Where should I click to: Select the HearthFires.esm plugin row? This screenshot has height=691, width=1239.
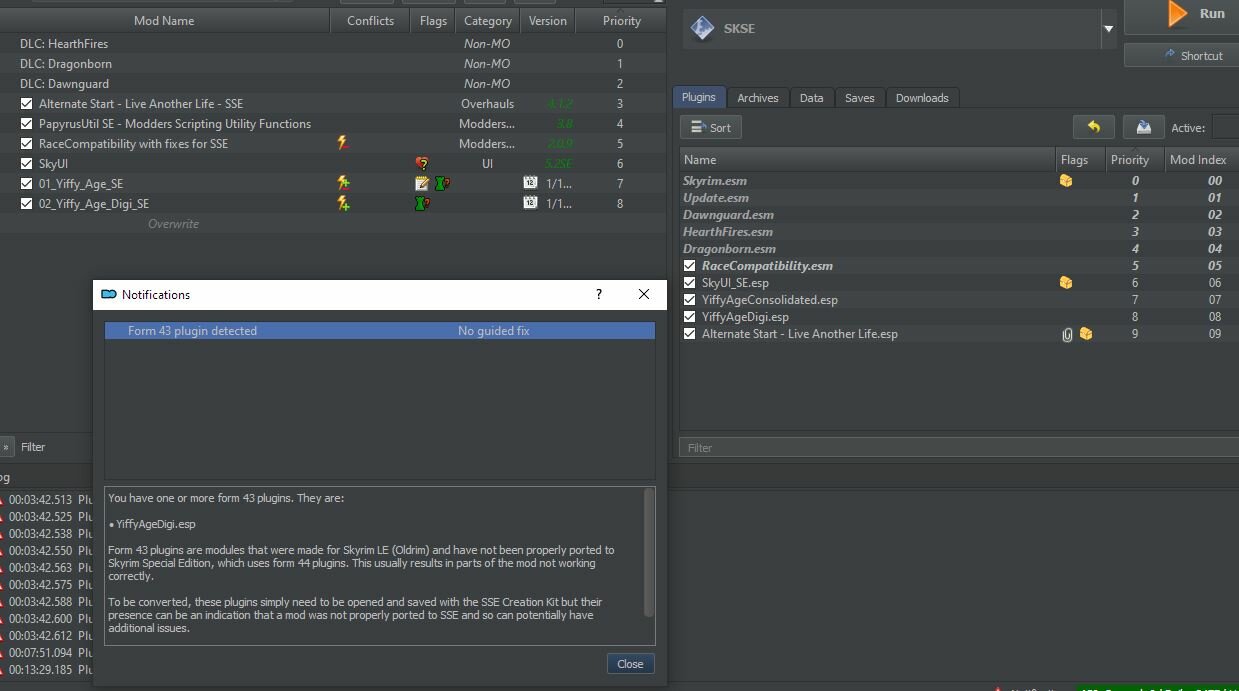[x=958, y=232]
